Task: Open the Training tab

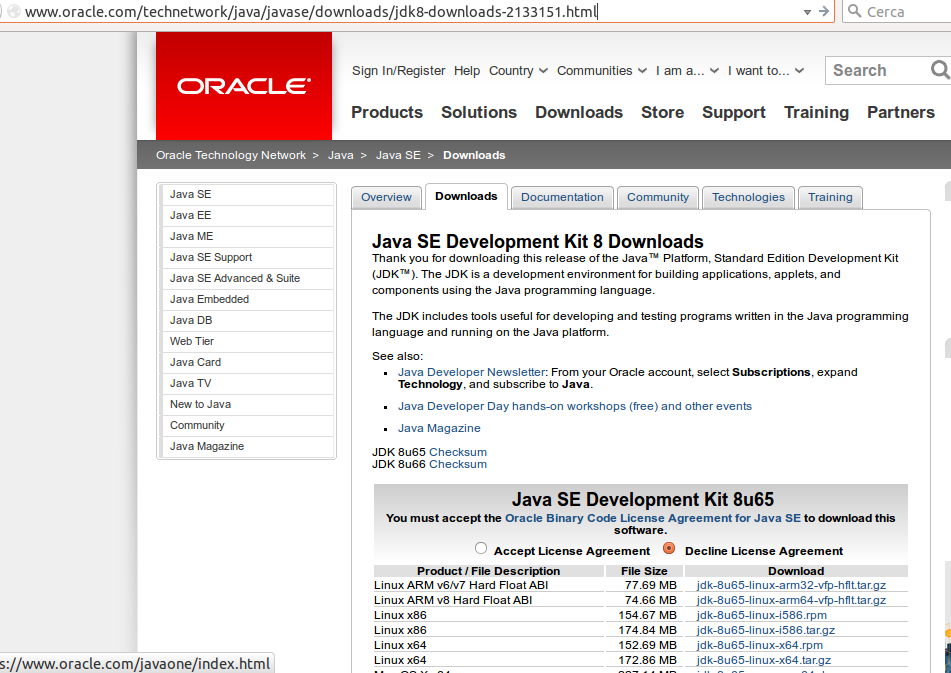Action: click(x=830, y=198)
